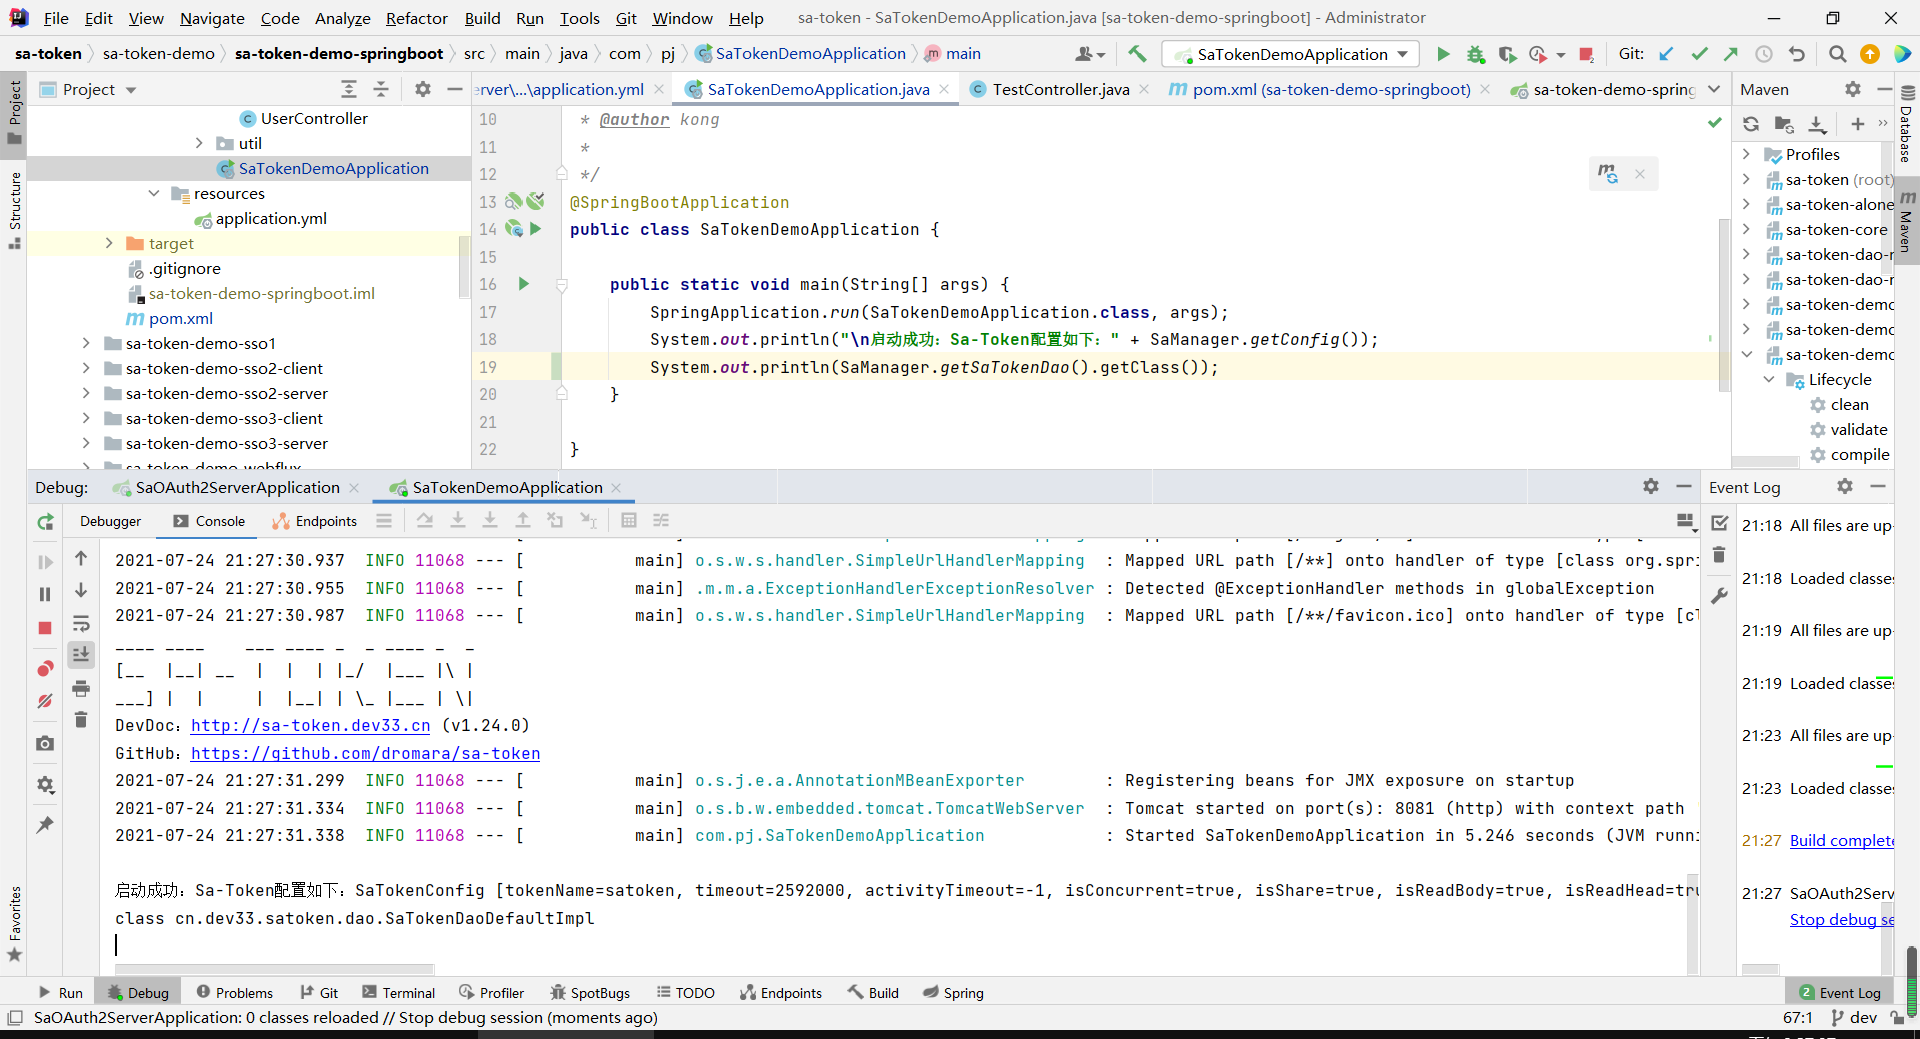1920x1039 pixels.
Task: Stop the running application from top toolbar
Action: coord(1586,54)
